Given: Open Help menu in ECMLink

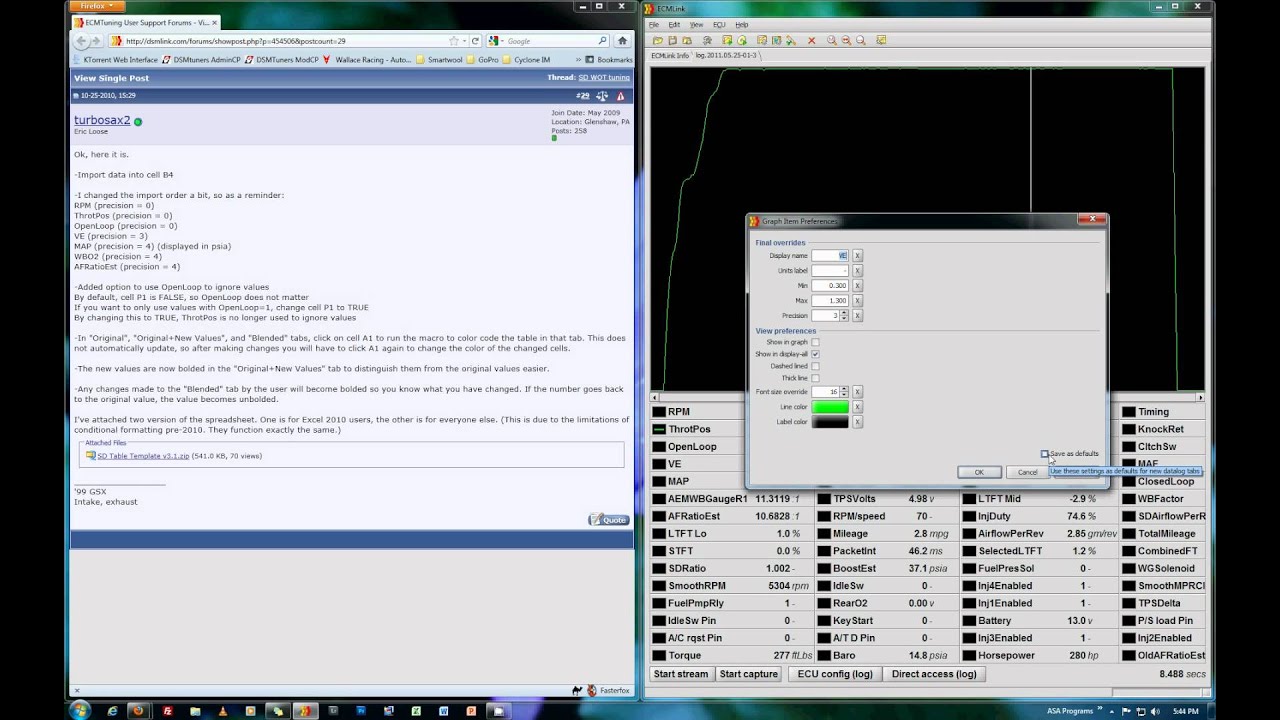Looking at the screenshot, I should click(x=742, y=24).
